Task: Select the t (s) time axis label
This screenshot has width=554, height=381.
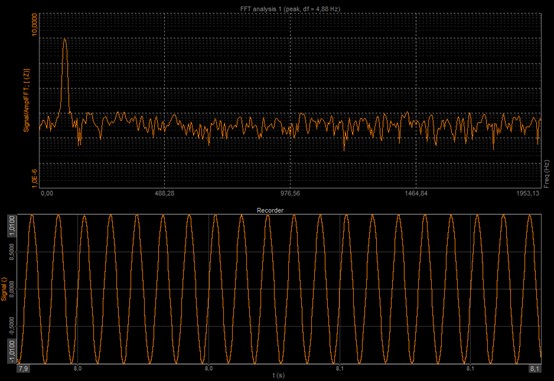Action: coord(279,375)
